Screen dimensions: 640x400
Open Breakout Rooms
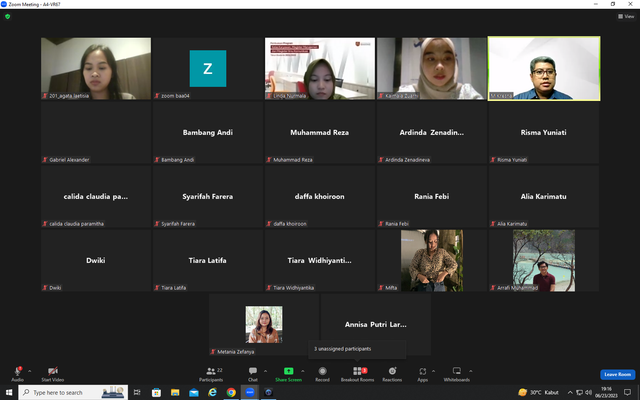pos(357,374)
